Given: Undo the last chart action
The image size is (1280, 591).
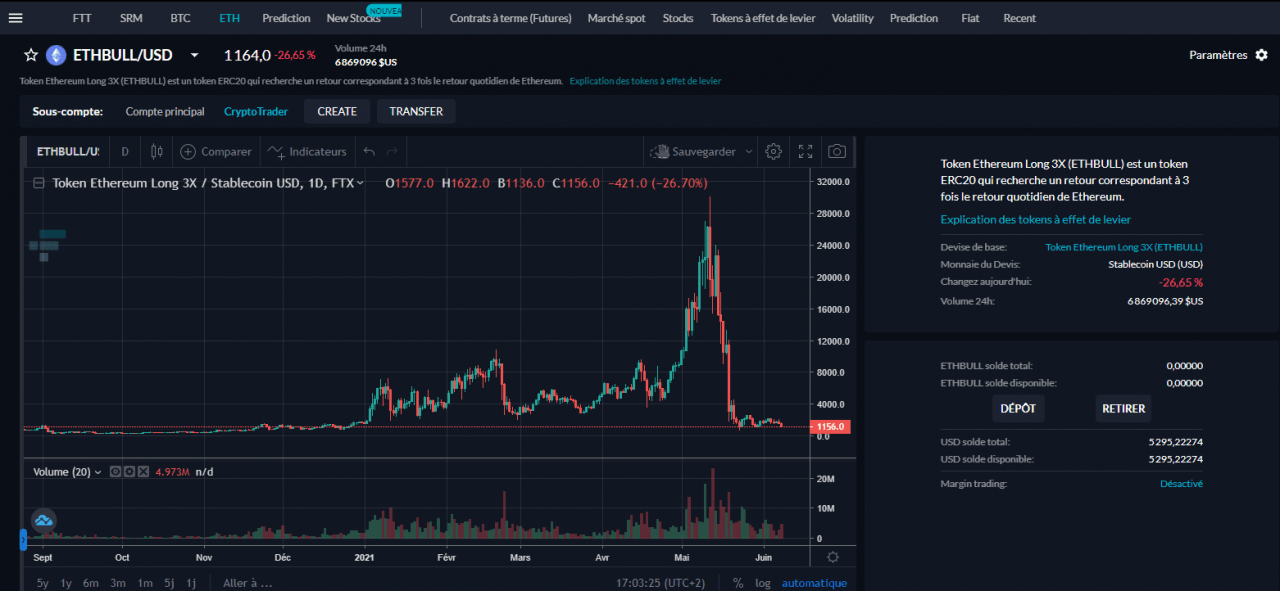Looking at the screenshot, I should coord(369,152).
